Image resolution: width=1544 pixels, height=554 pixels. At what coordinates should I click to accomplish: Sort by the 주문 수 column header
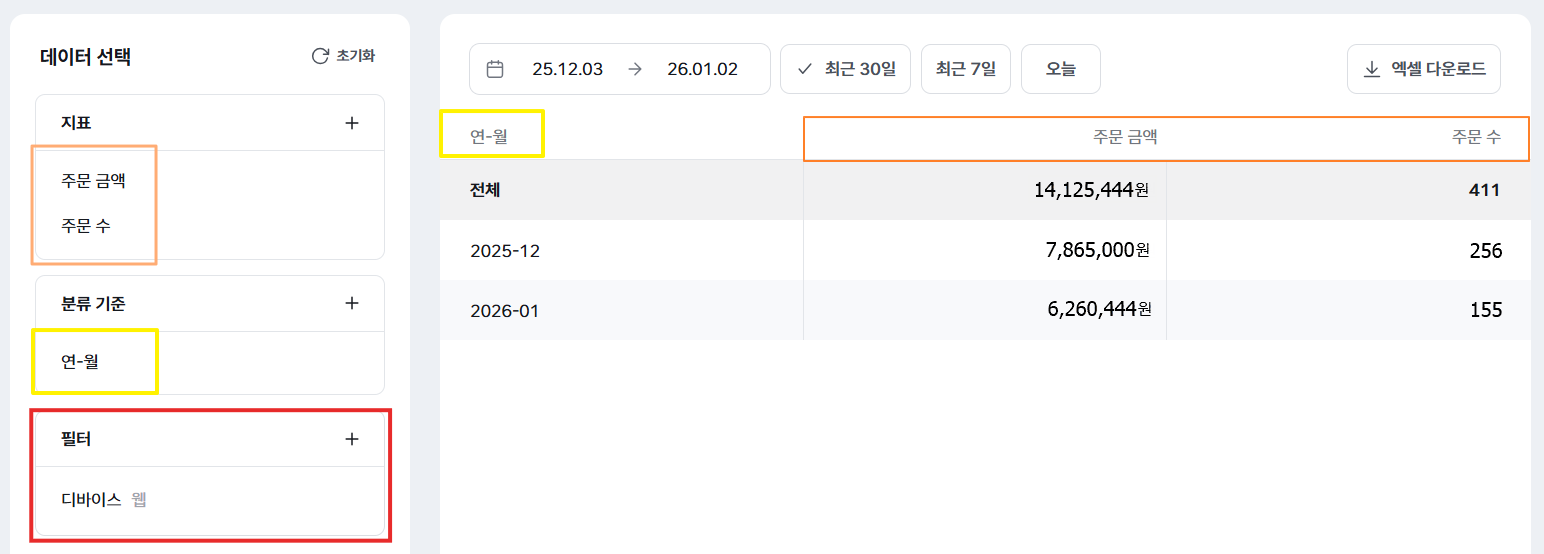1476,137
